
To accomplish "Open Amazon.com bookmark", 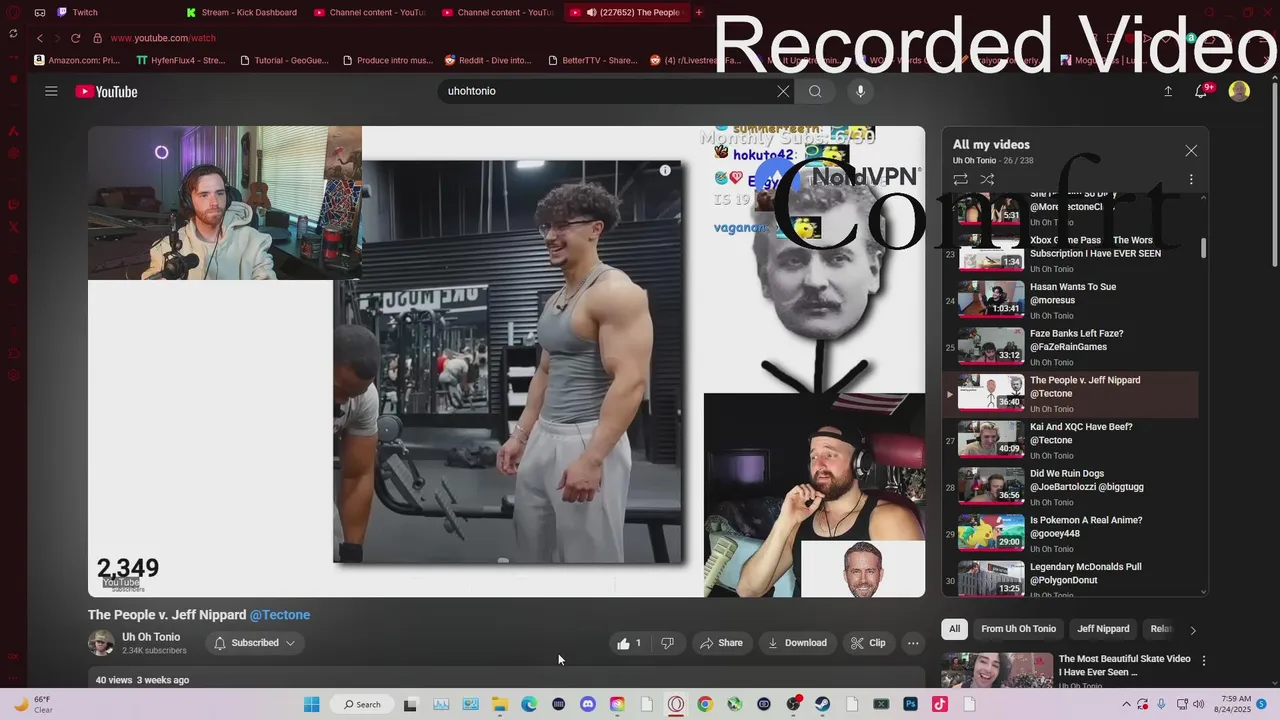I will tap(78, 60).
